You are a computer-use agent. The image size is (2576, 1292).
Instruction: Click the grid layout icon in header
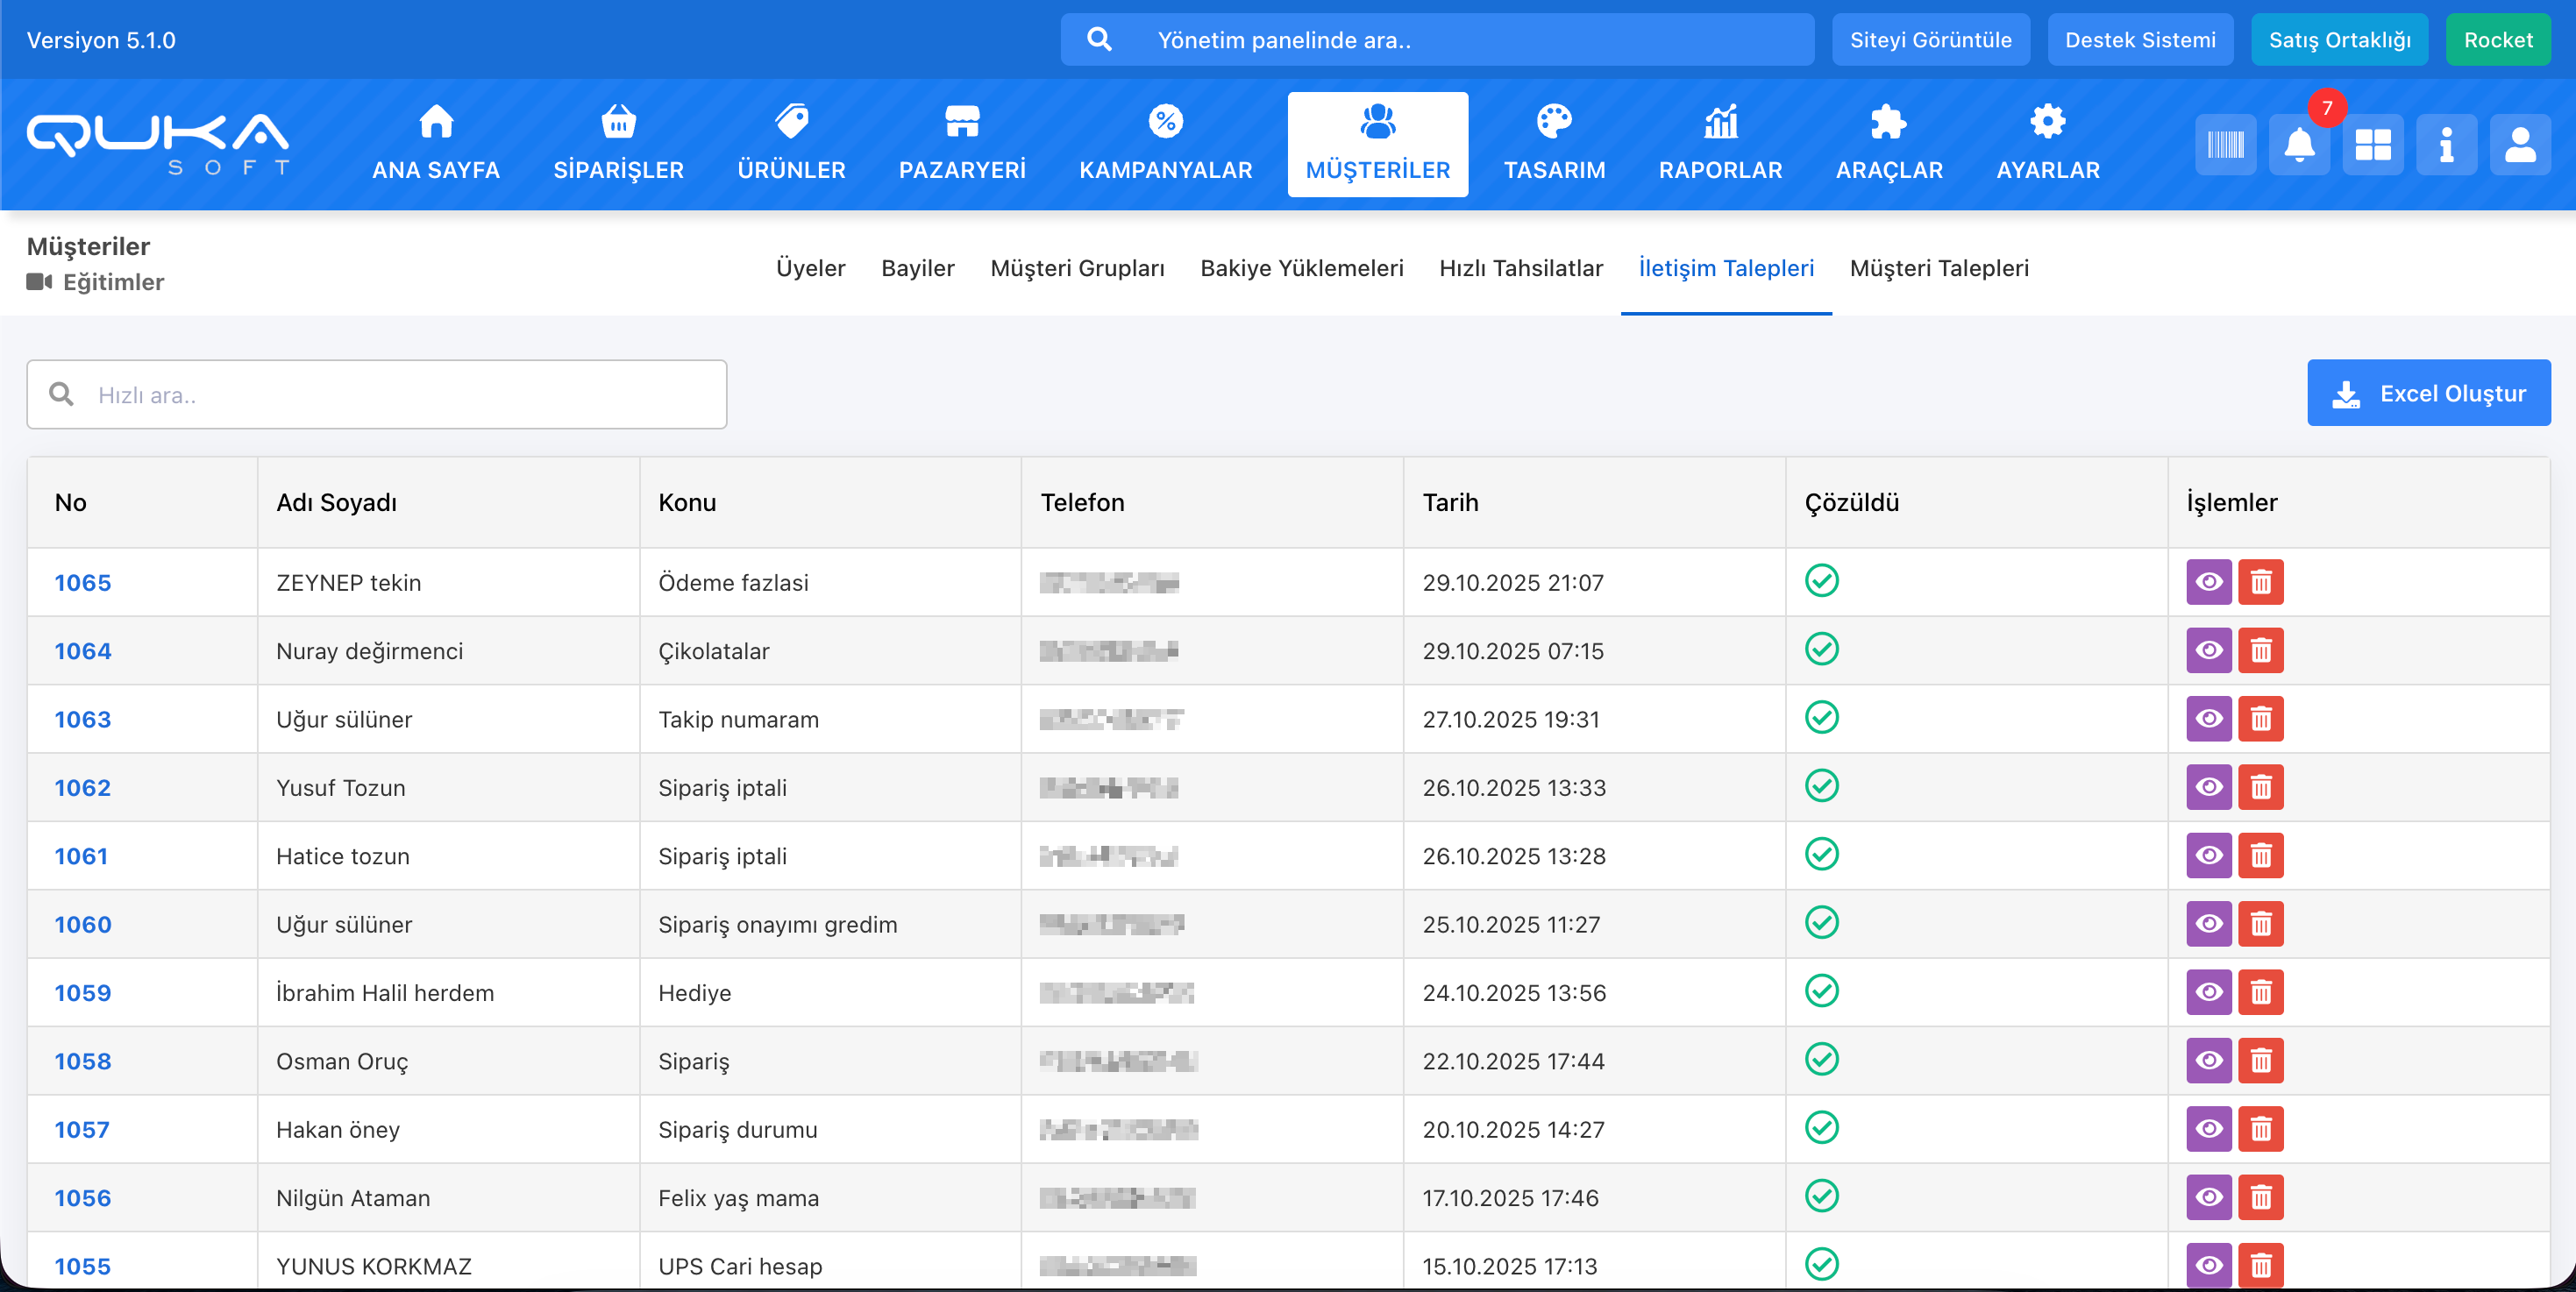pos(2372,145)
